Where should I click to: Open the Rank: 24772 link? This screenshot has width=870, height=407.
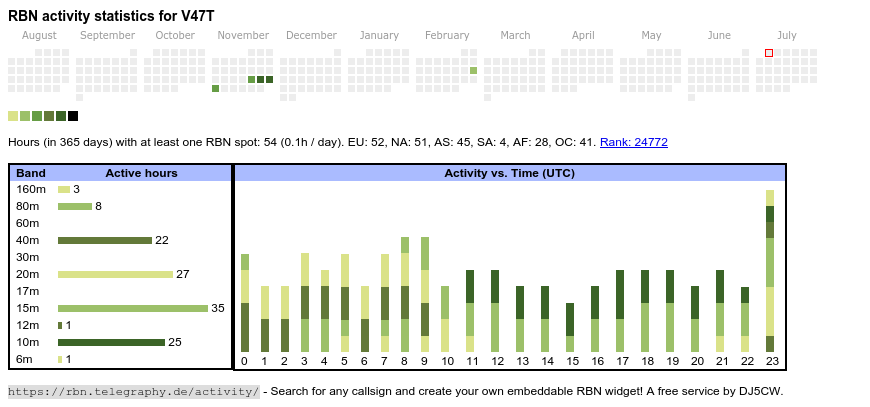coord(633,142)
